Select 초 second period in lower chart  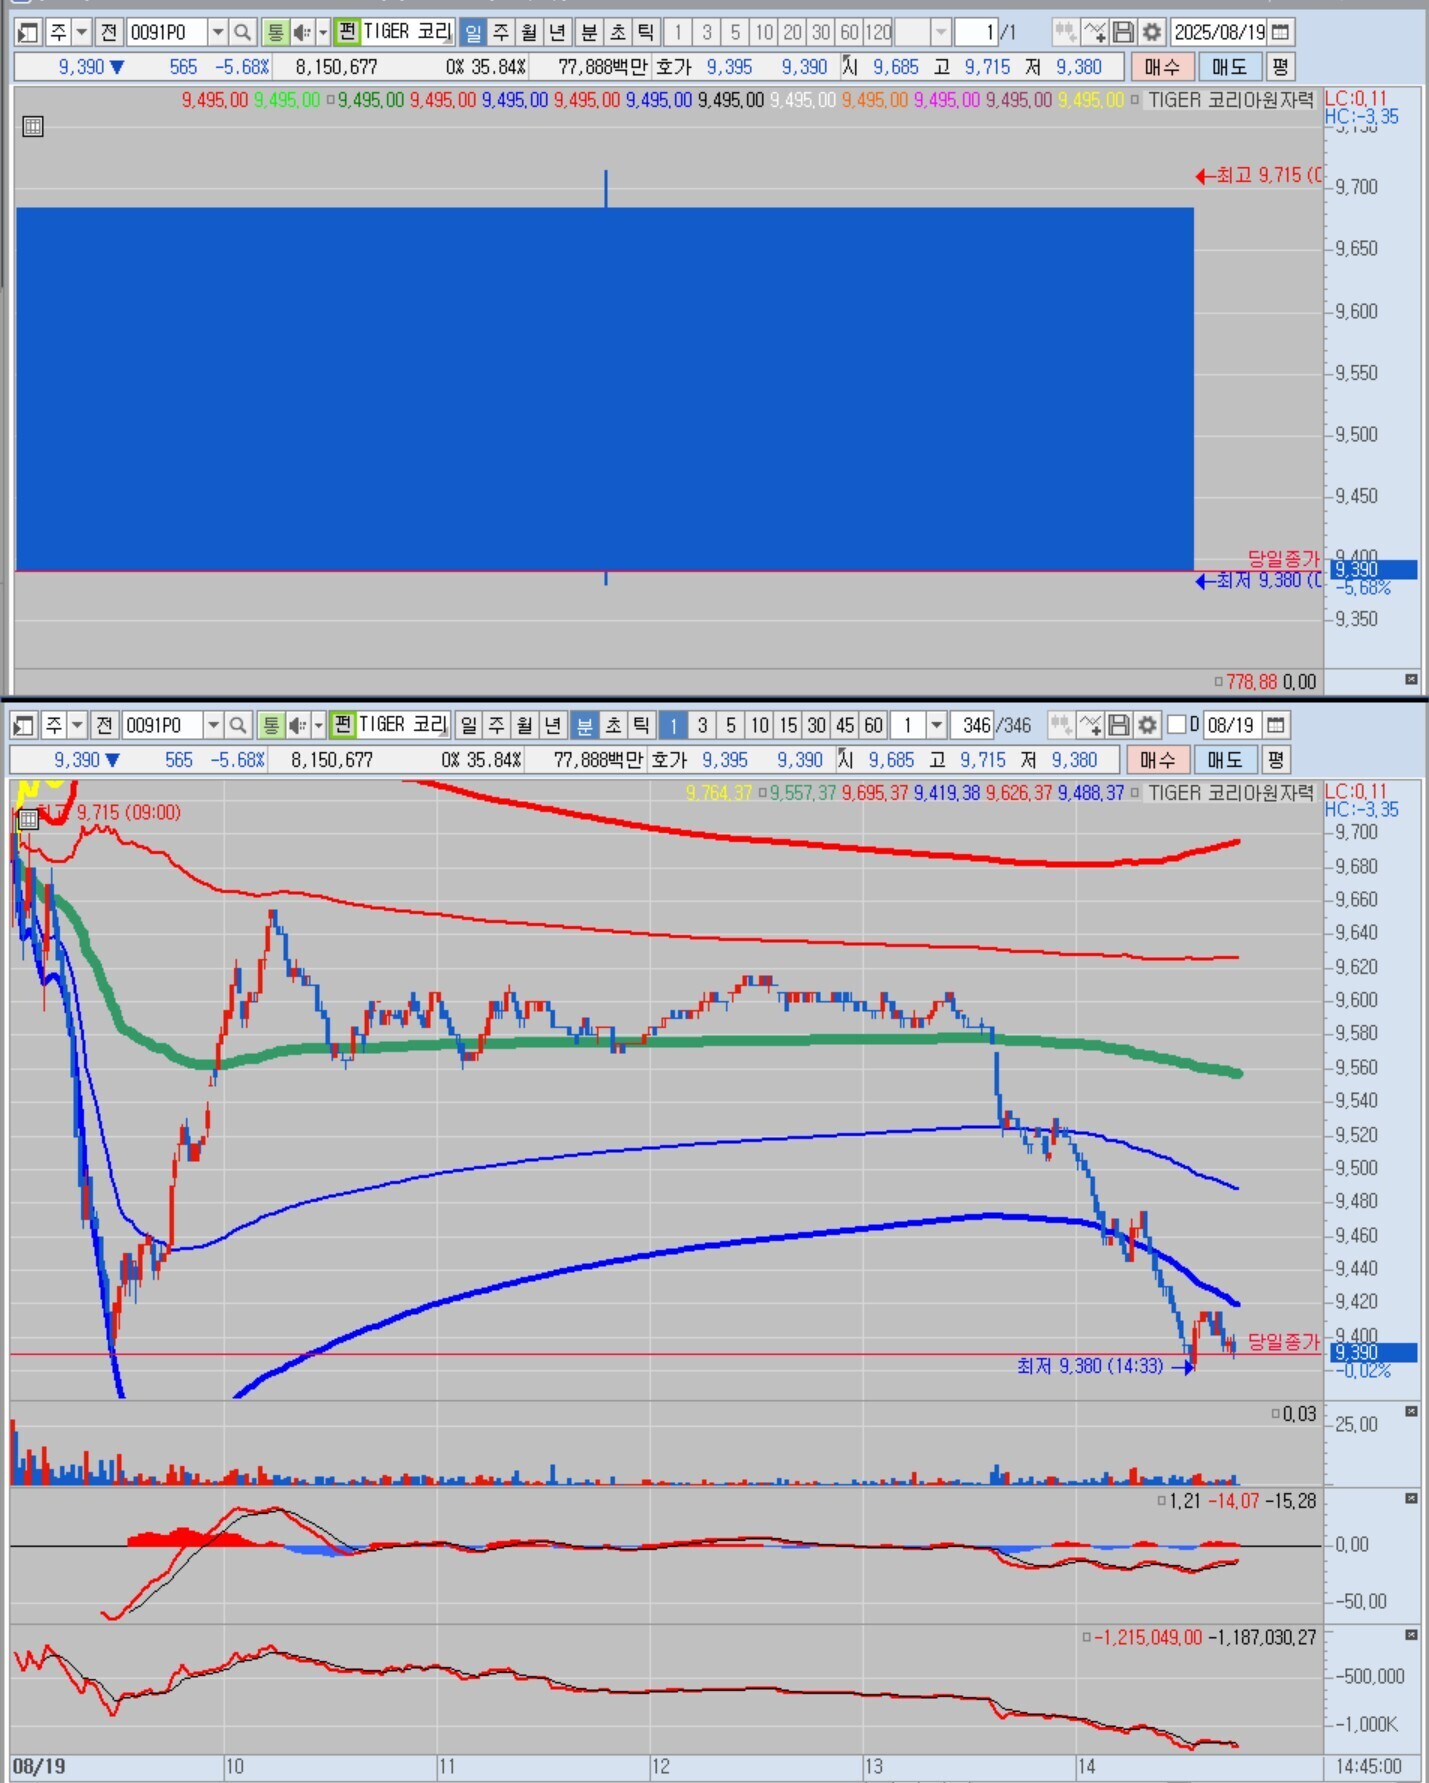613,725
